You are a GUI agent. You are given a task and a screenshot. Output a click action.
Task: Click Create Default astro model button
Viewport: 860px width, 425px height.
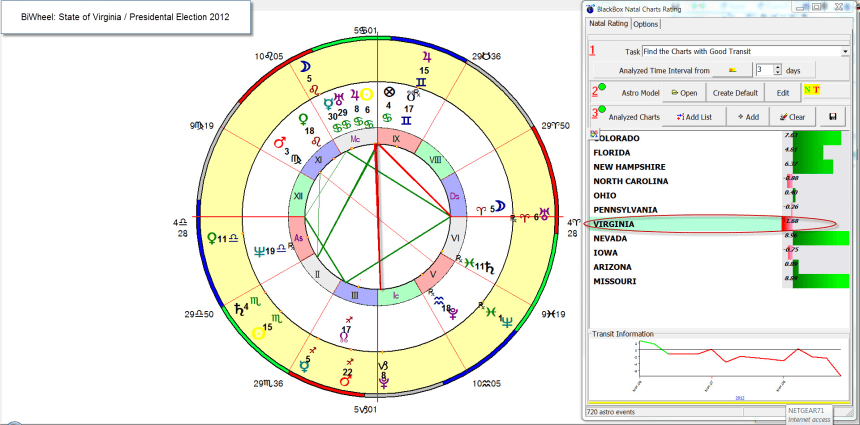[735, 92]
